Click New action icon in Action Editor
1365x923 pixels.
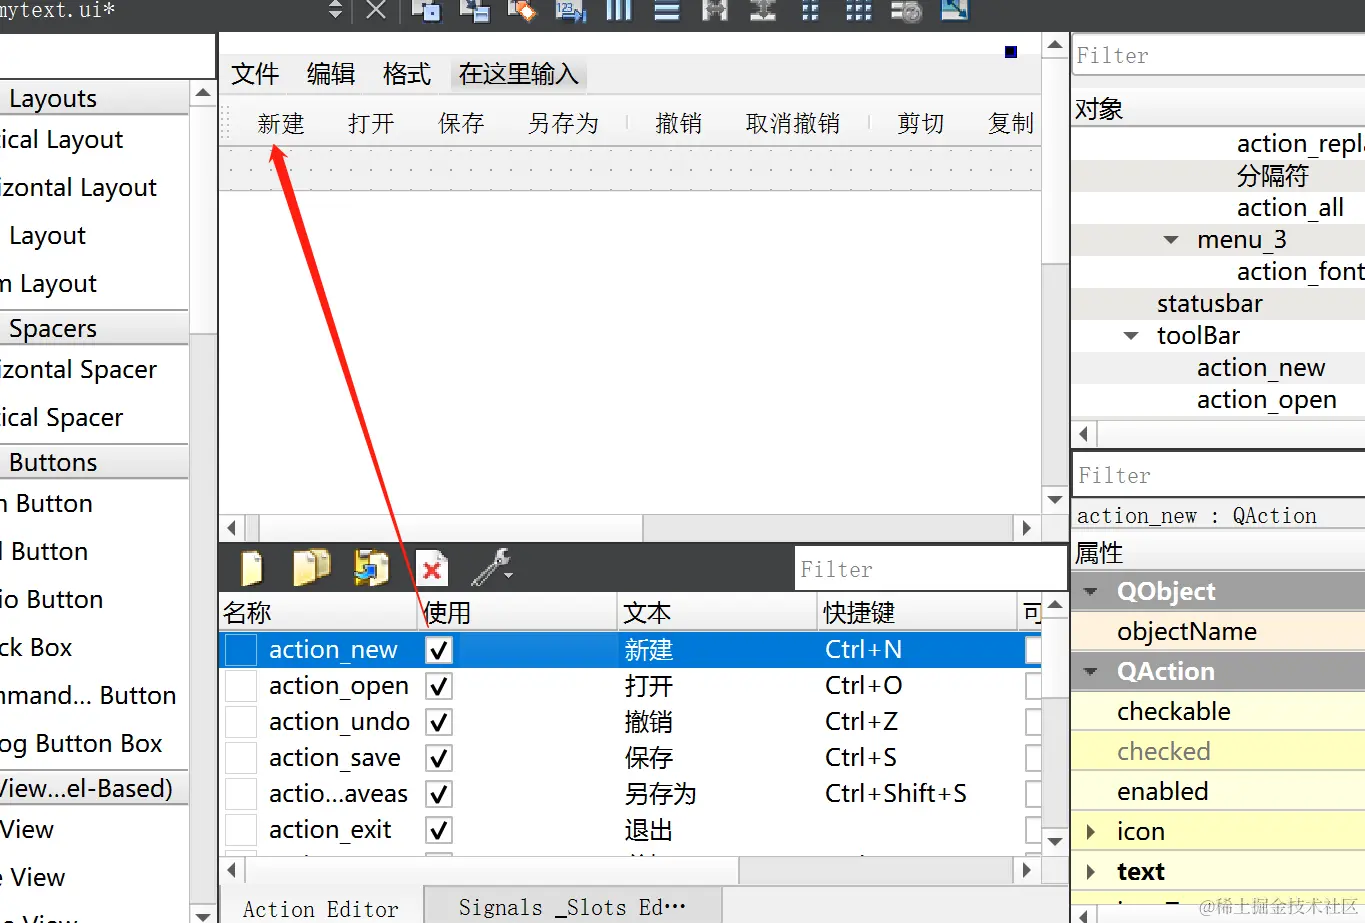tap(252, 568)
